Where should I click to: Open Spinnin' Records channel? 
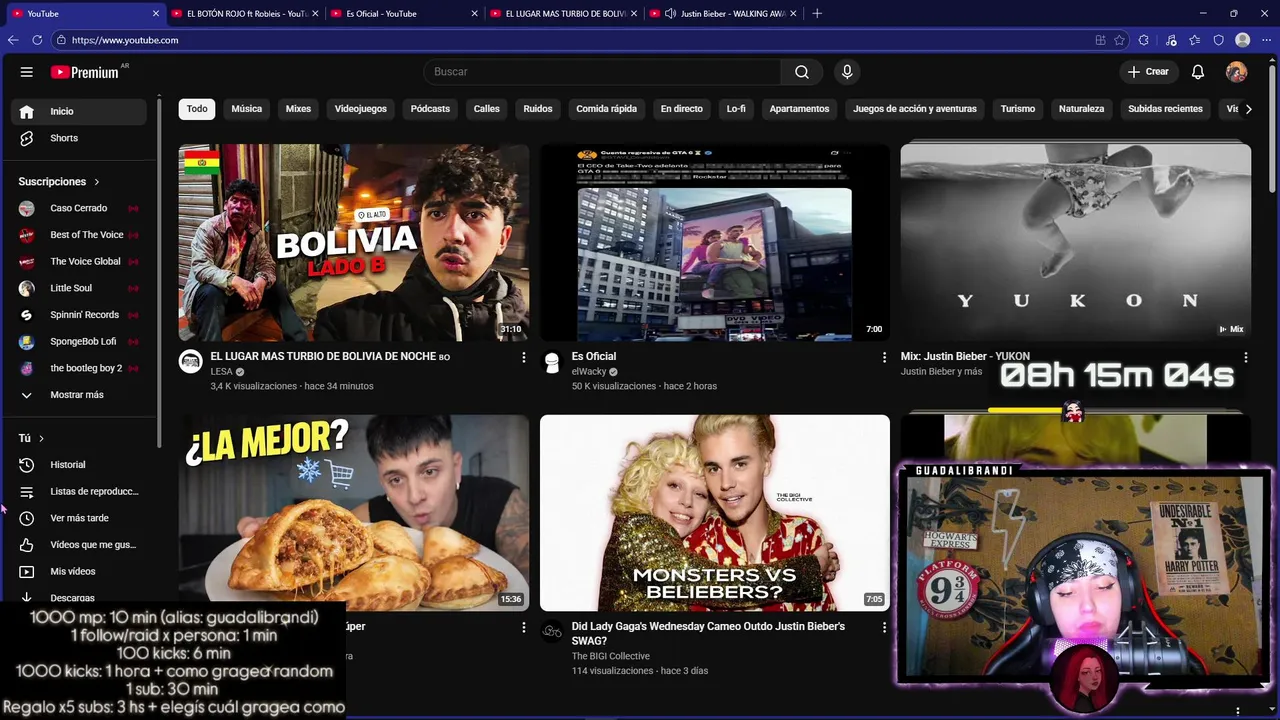(x=80, y=315)
